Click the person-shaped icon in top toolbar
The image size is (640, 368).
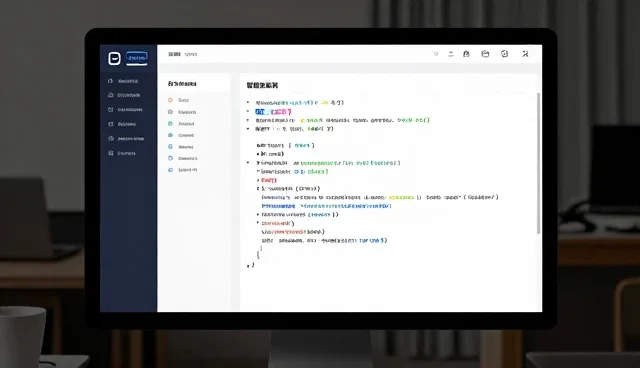[466, 54]
